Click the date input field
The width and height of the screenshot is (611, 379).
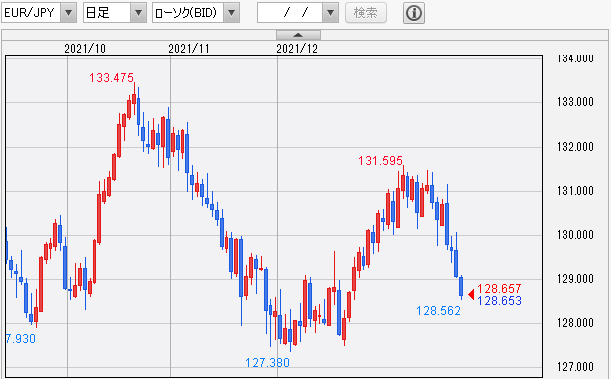coord(290,13)
